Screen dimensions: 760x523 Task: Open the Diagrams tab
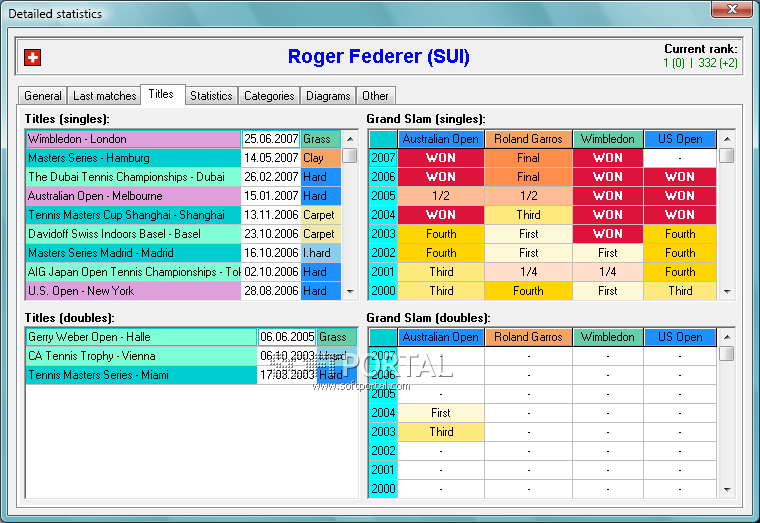(328, 95)
